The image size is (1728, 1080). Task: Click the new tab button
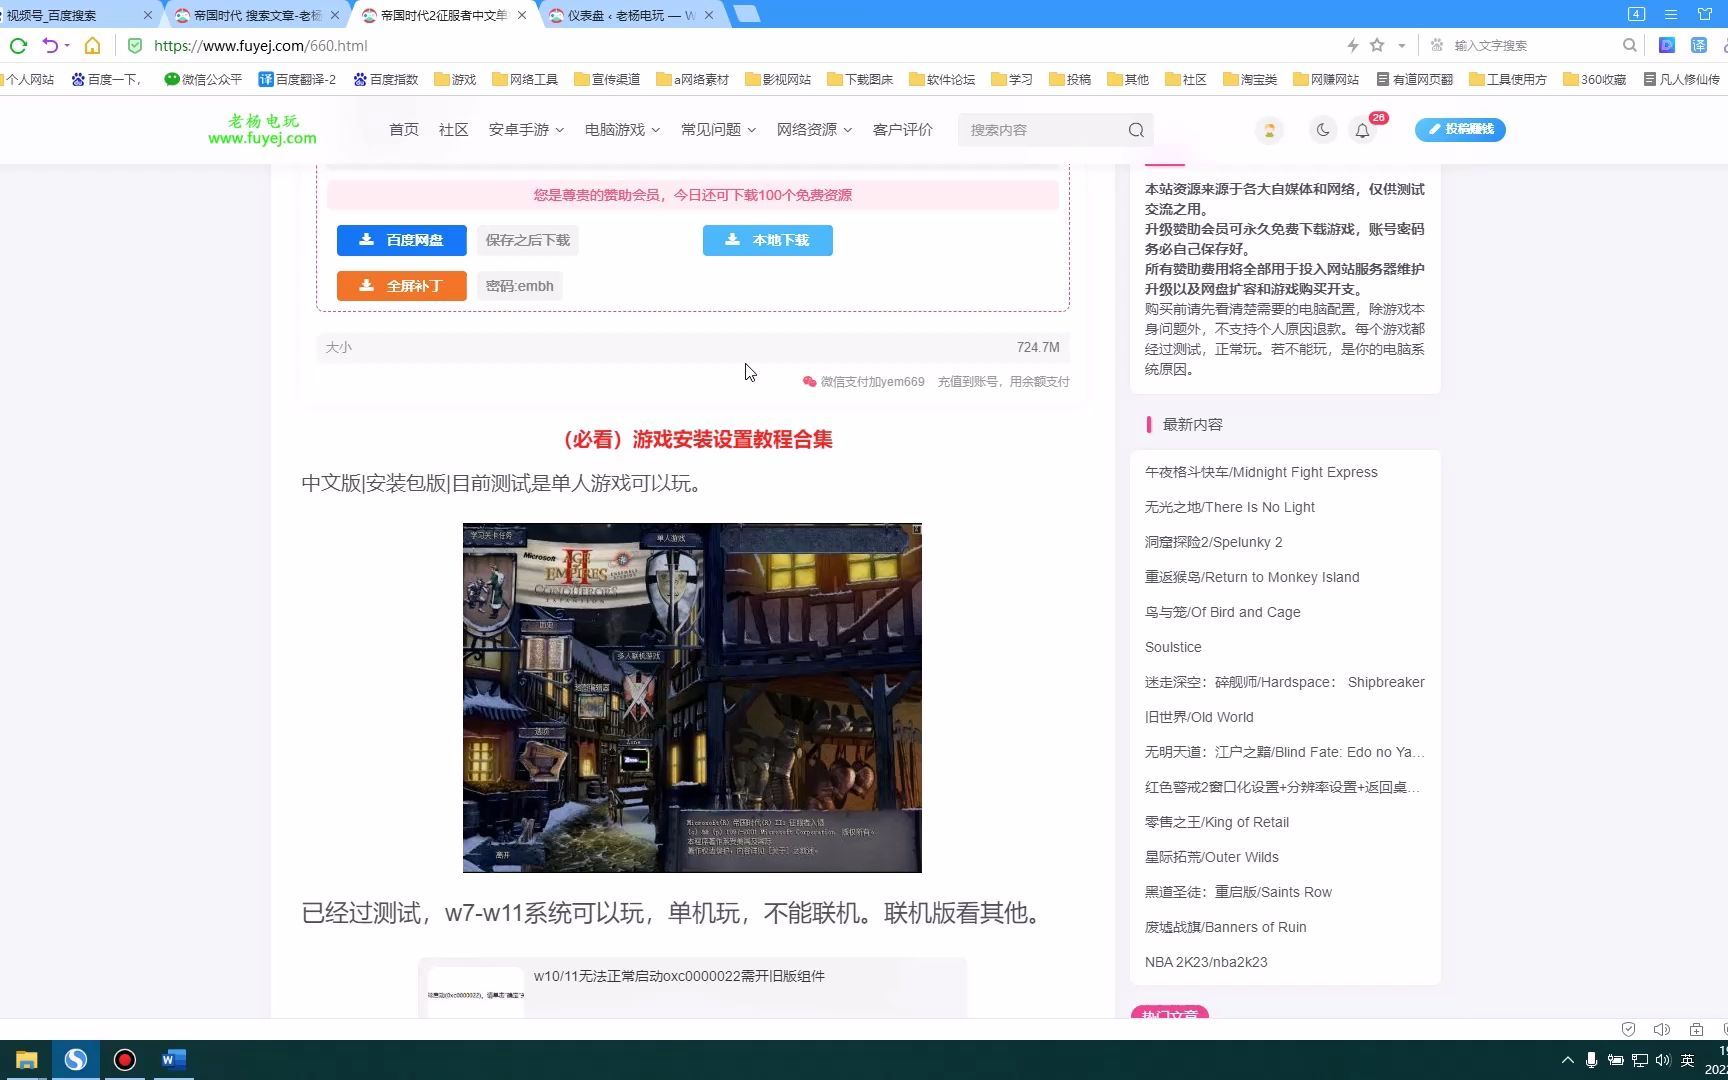(x=746, y=14)
